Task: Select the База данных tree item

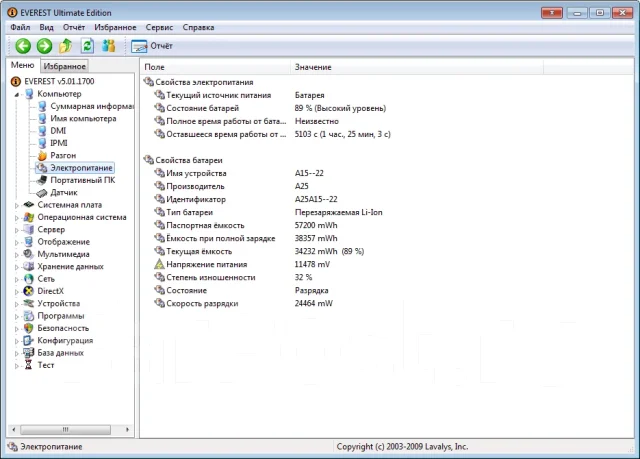Action: (x=60, y=353)
